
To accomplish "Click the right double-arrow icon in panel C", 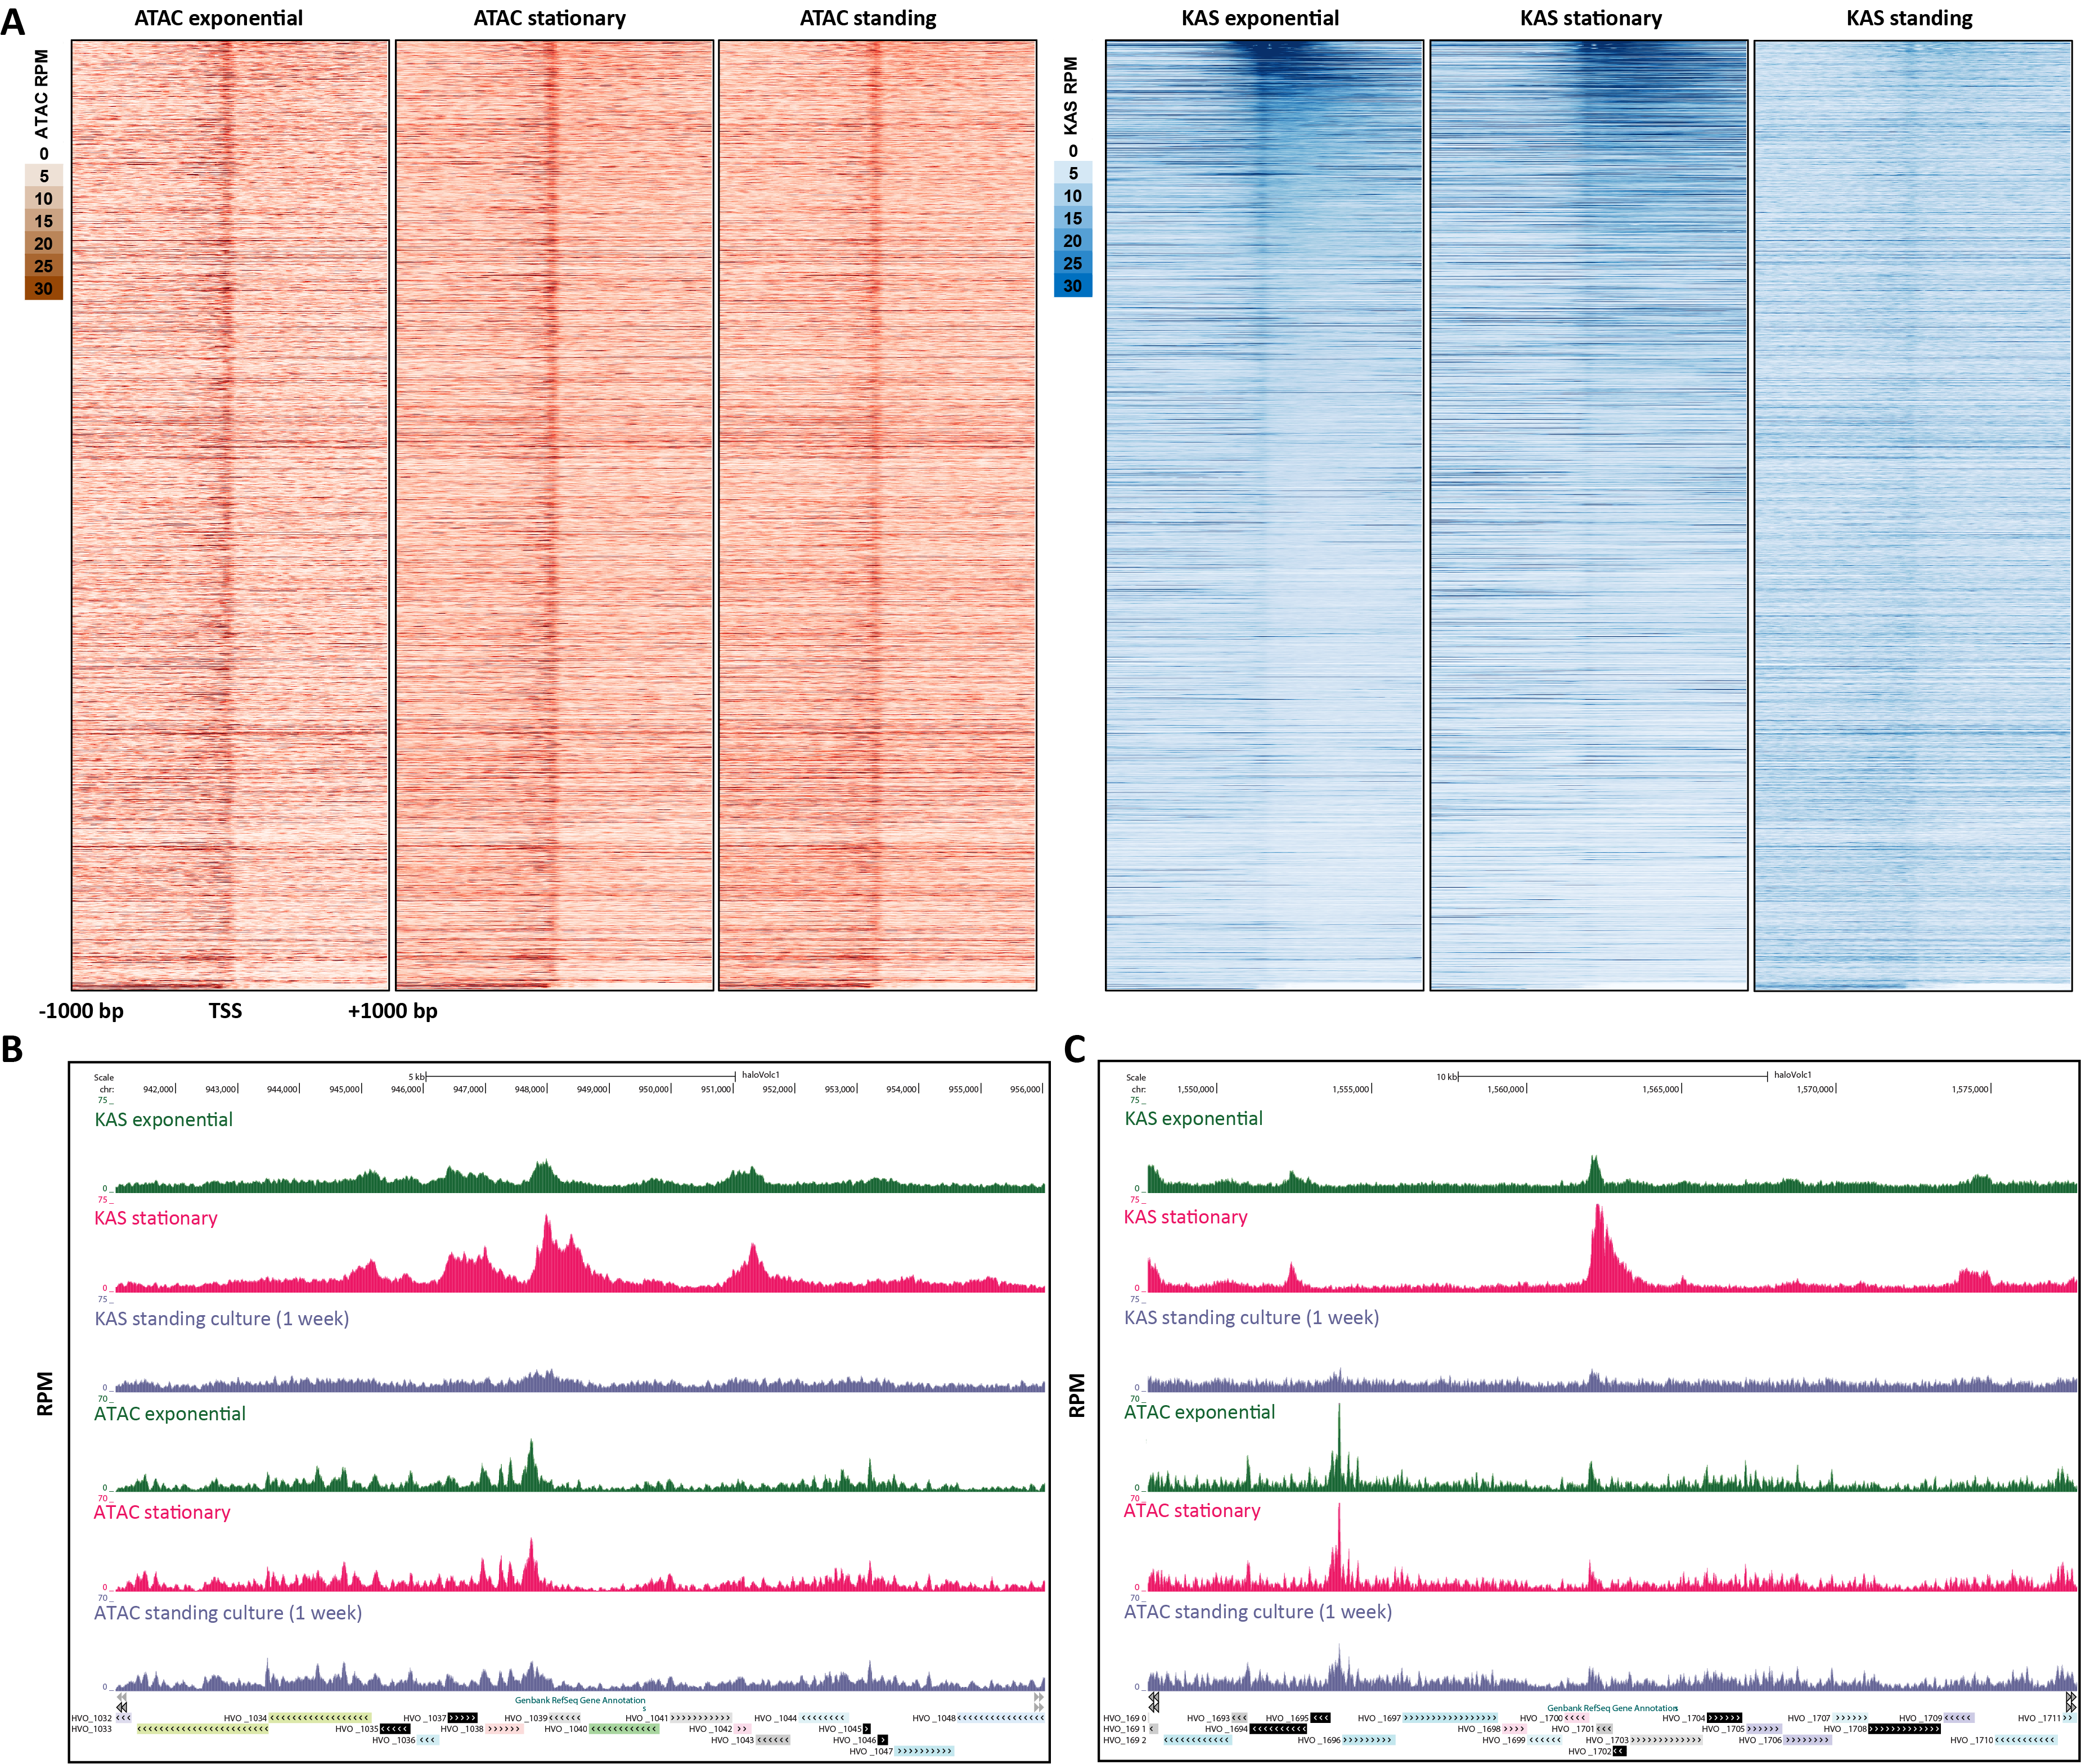I will tap(2071, 1702).
